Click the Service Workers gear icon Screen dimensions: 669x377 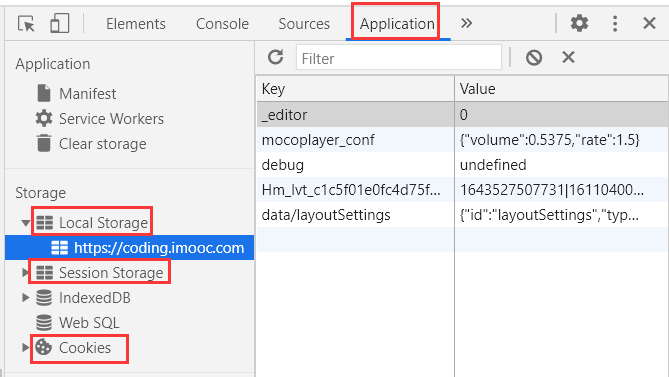coord(44,118)
